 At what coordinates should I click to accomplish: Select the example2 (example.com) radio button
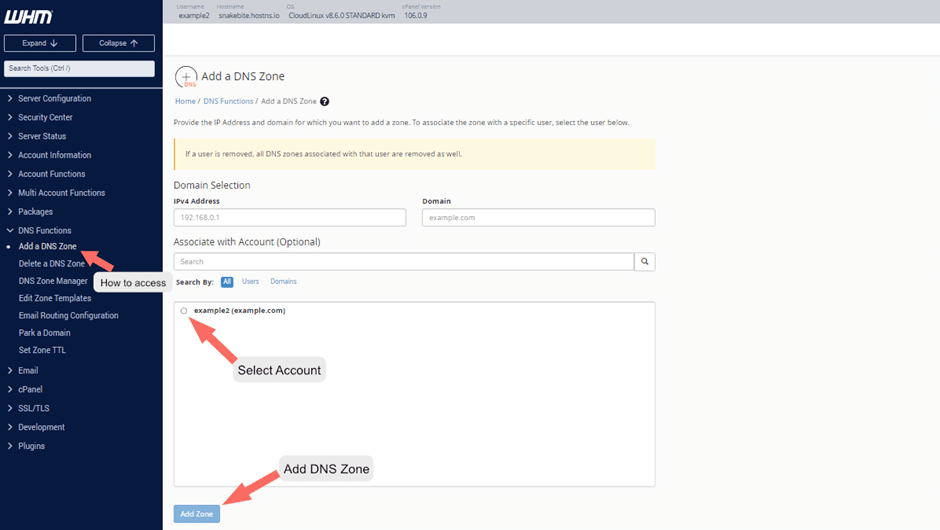click(184, 311)
